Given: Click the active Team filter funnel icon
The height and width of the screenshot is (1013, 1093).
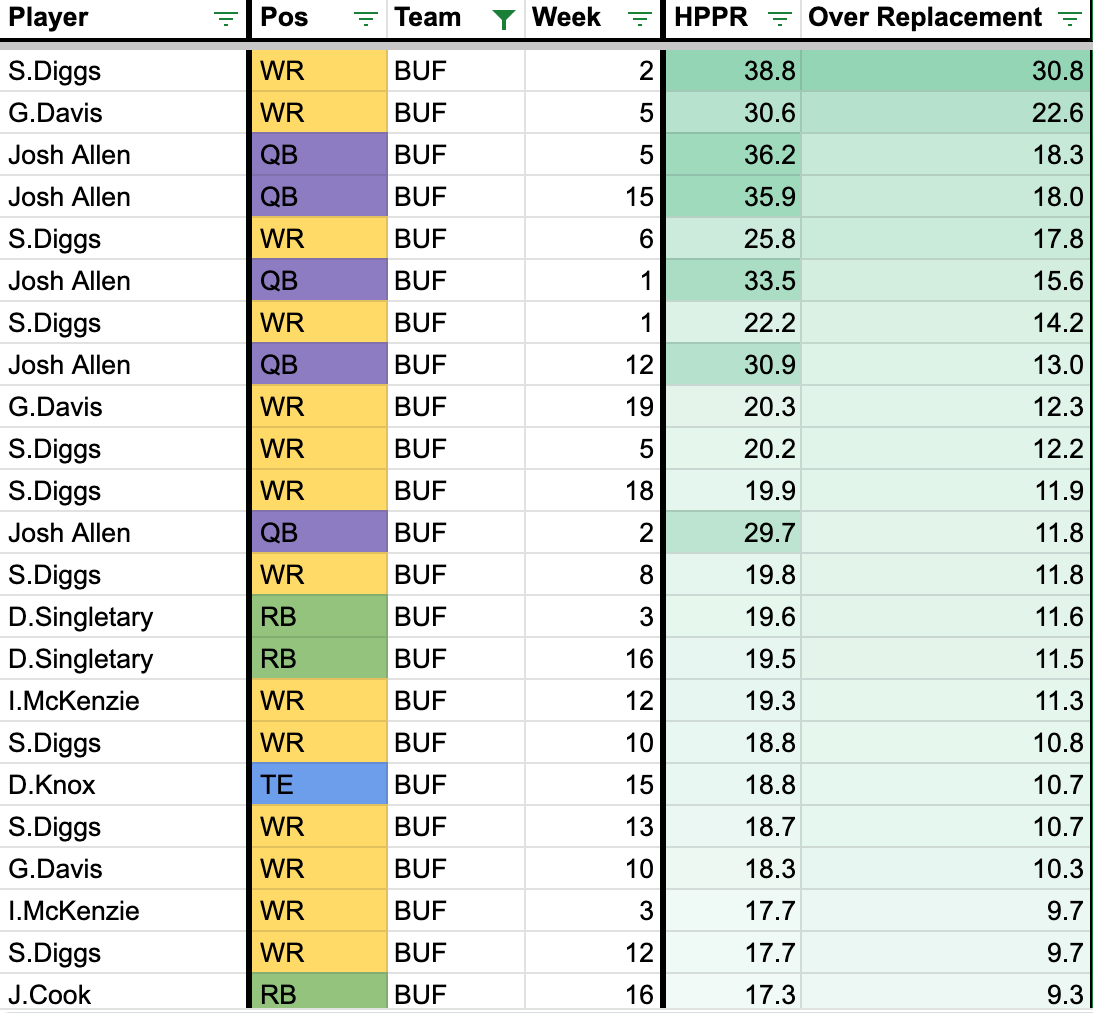Looking at the screenshot, I should tap(505, 19).
